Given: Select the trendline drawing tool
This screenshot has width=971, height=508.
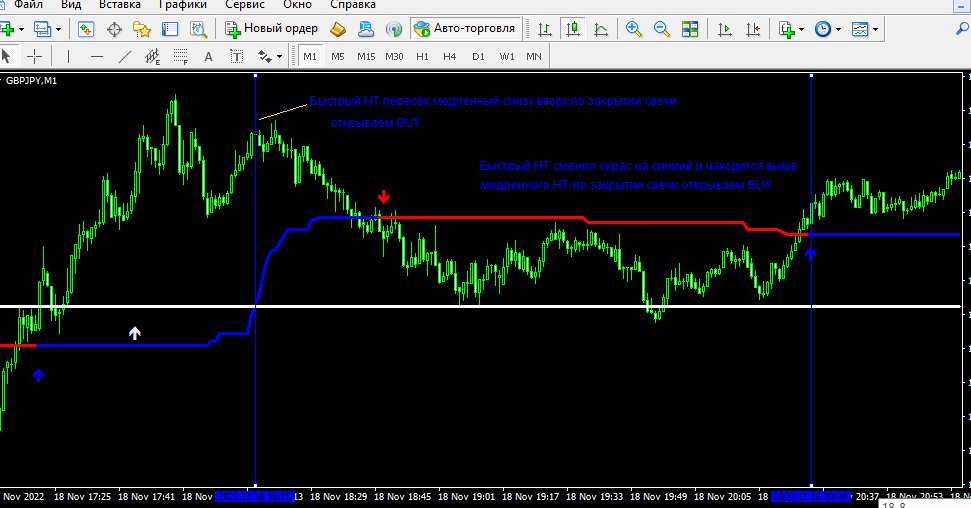Looking at the screenshot, I should [x=124, y=56].
